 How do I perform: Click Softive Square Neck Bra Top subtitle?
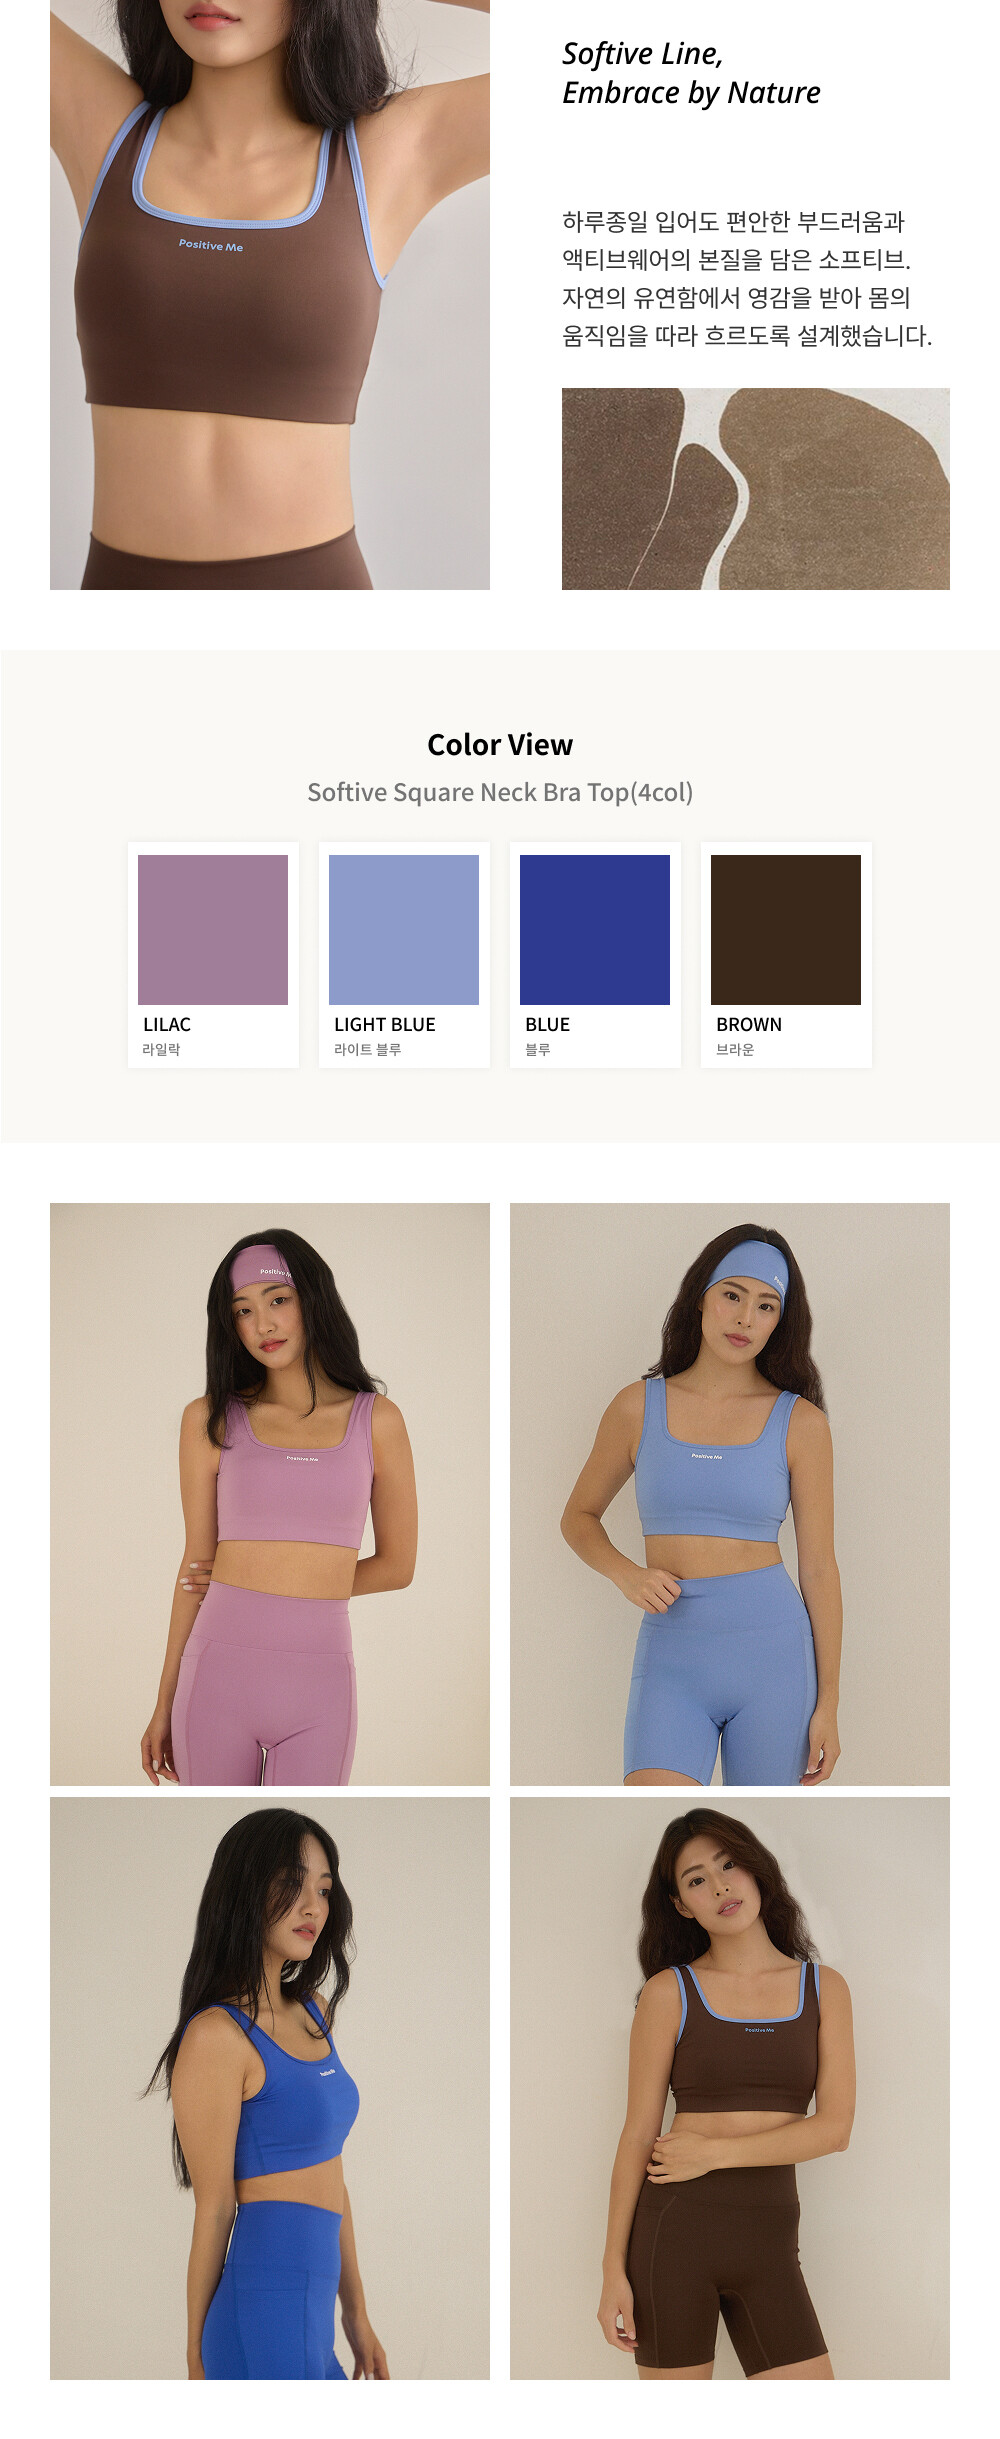click(x=500, y=792)
